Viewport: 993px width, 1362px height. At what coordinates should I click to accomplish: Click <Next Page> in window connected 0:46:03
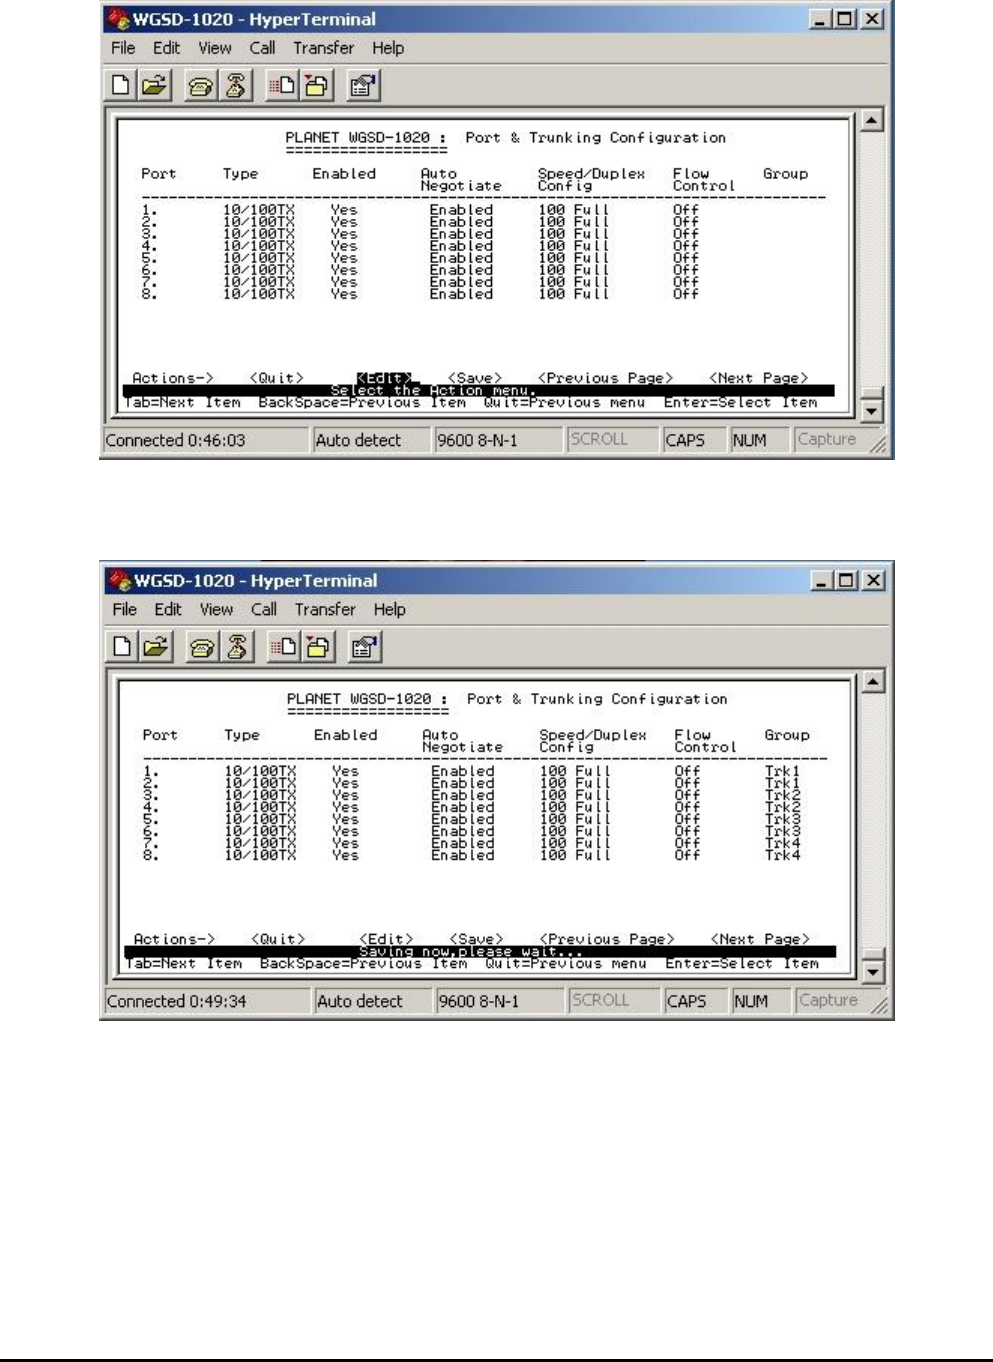759,378
